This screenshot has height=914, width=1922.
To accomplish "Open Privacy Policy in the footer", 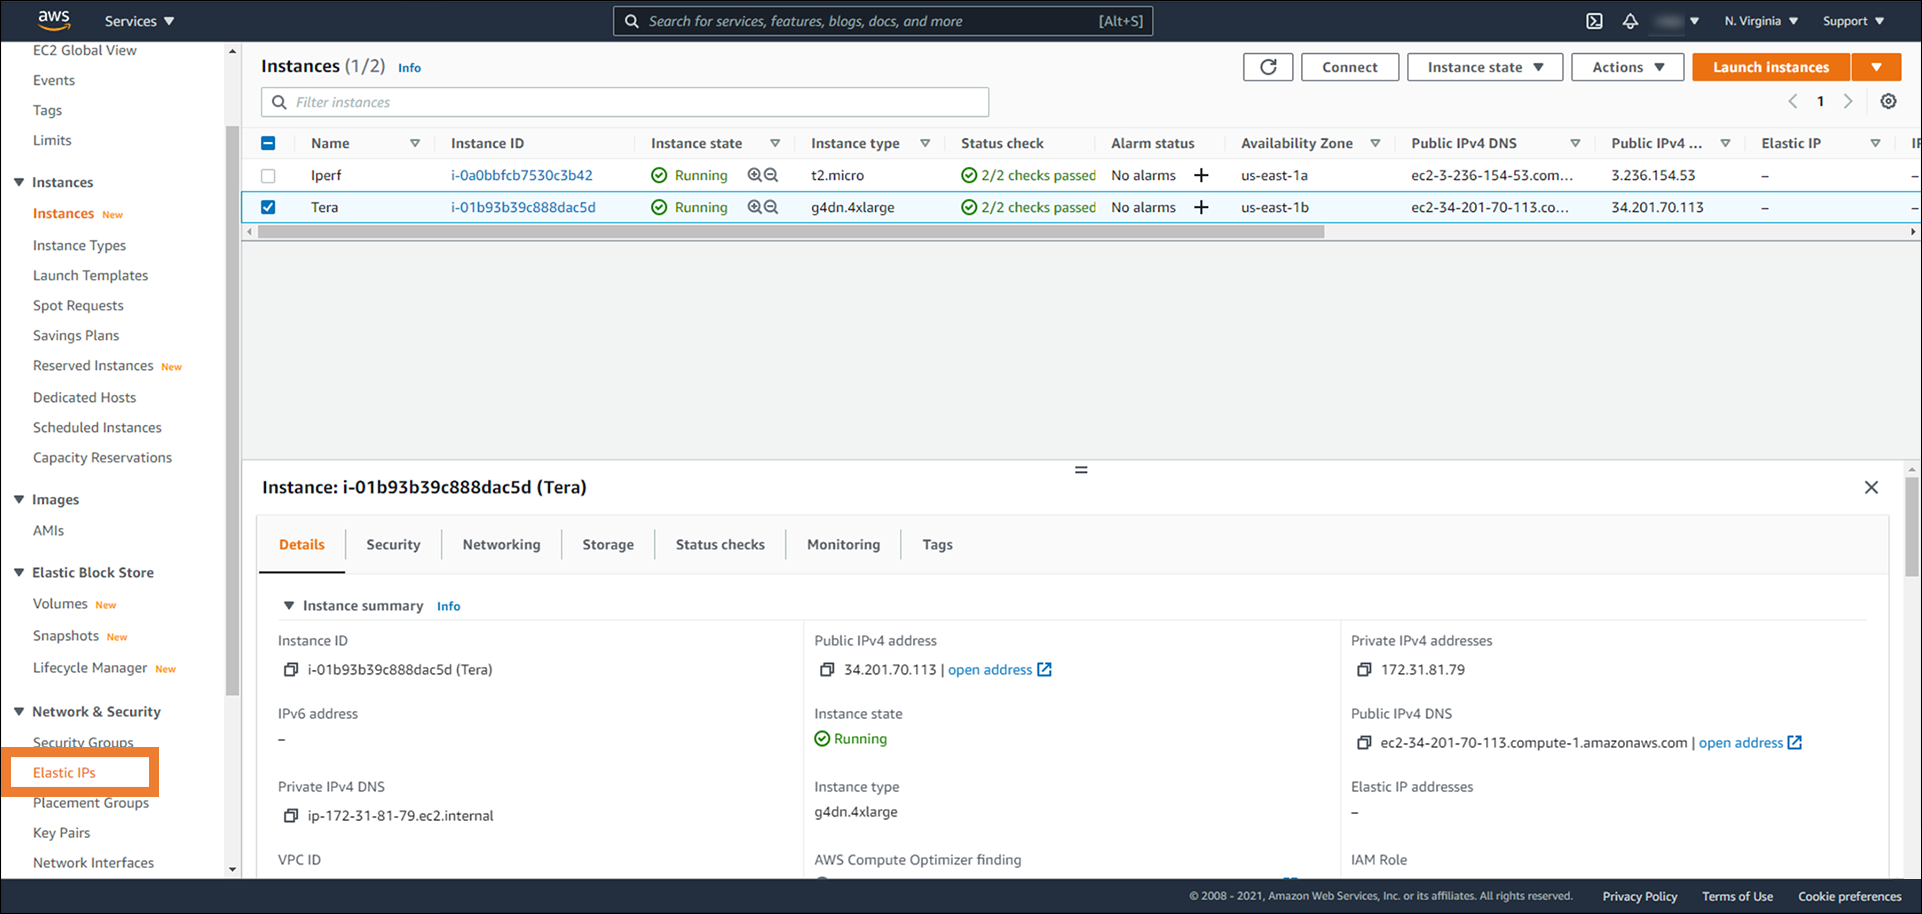I will [1639, 896].
